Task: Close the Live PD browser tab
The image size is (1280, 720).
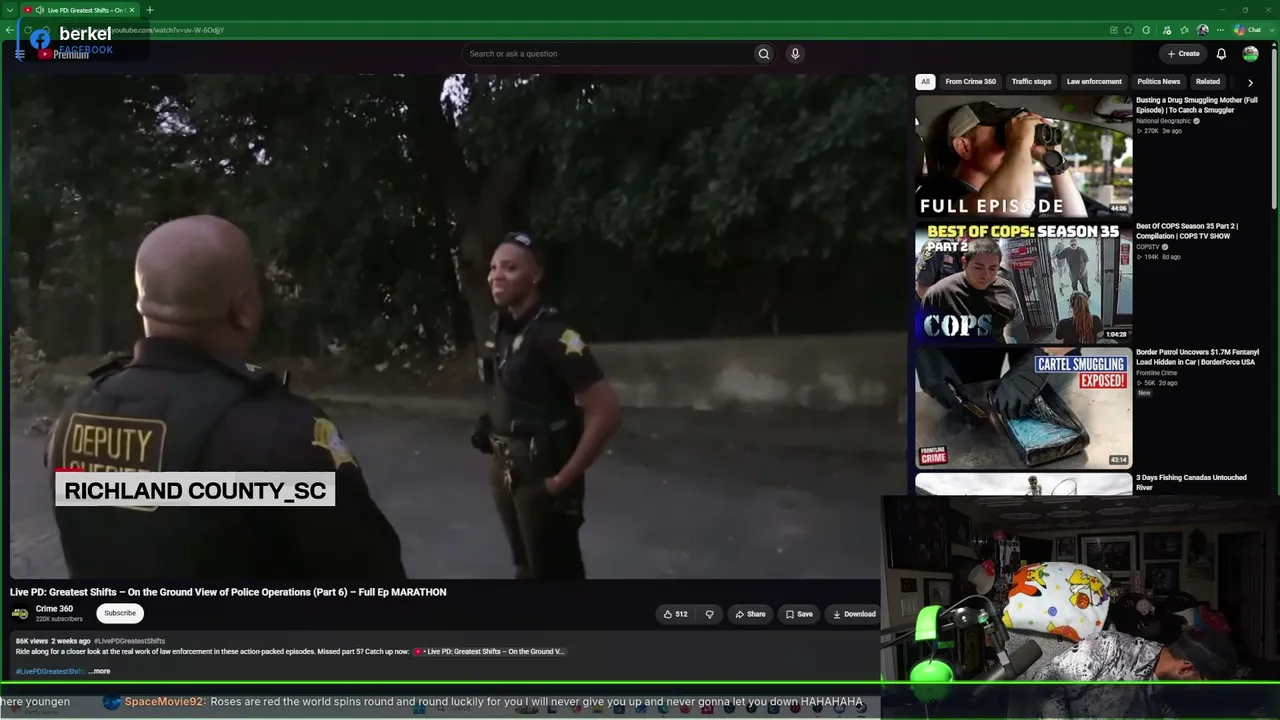Action: coord(132,10)
